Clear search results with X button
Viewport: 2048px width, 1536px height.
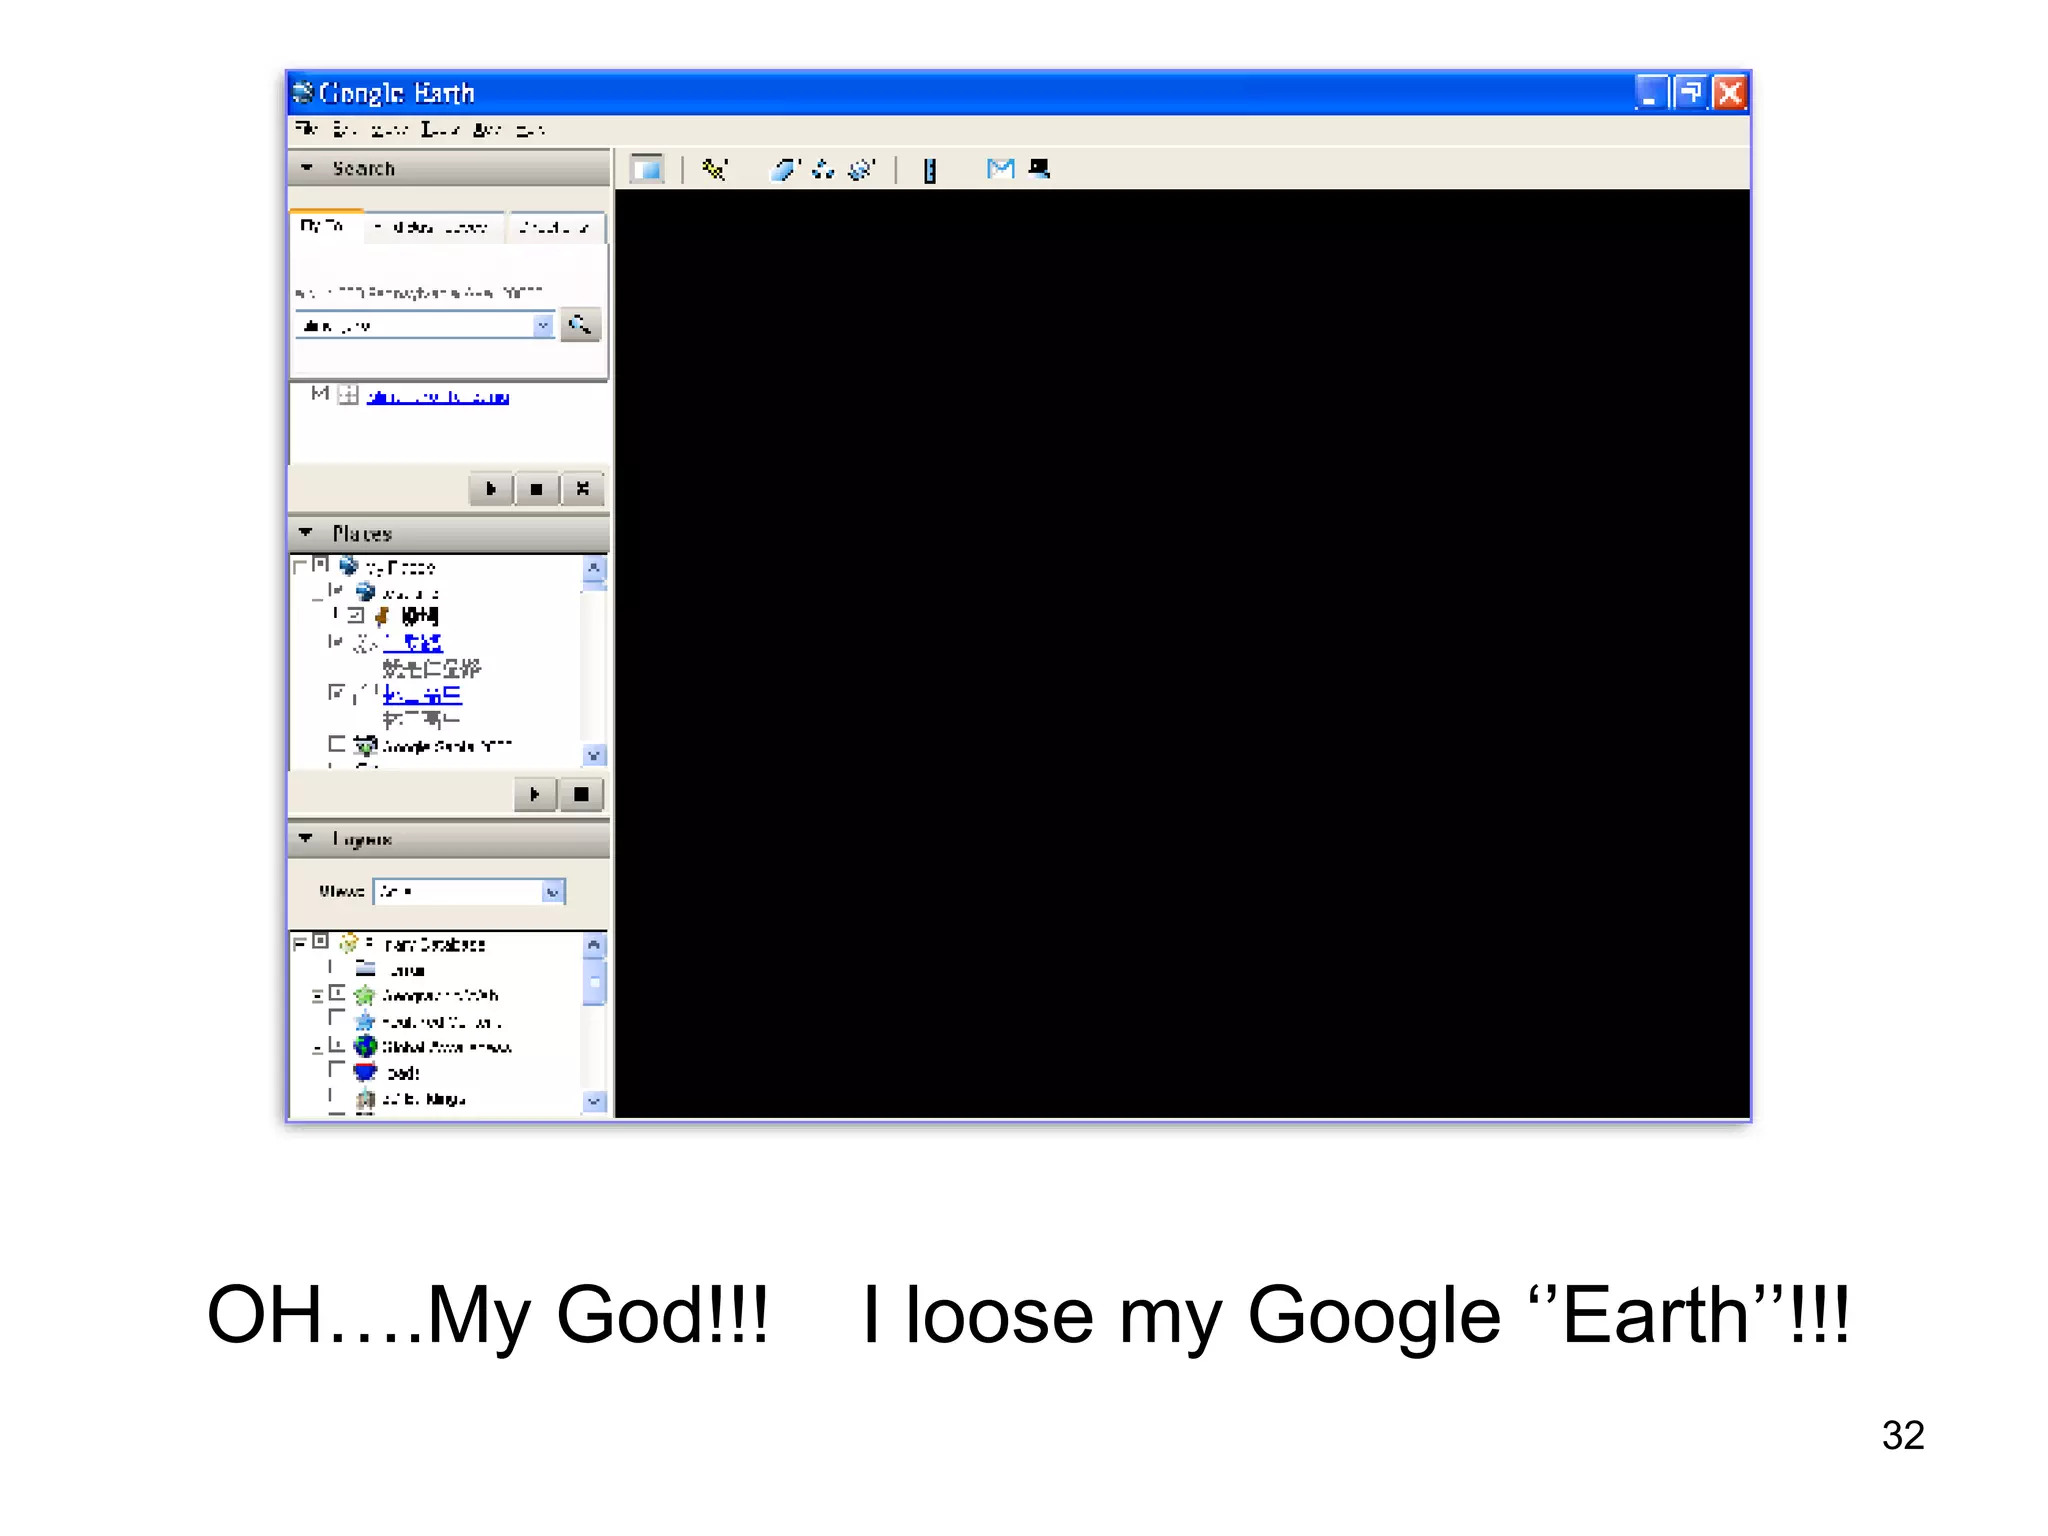tap(582, 489)
